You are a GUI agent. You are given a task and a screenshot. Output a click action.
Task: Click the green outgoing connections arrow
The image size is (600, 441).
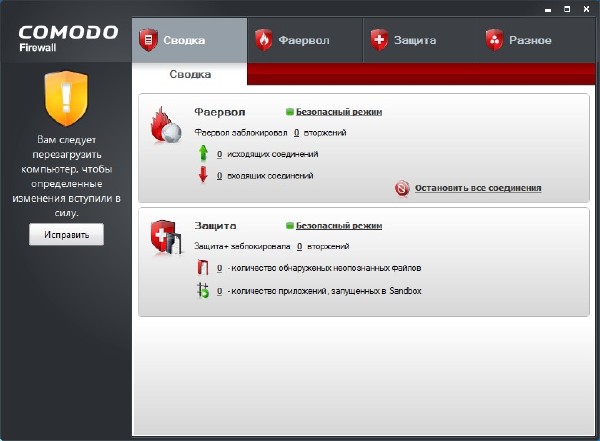[202, 154]
